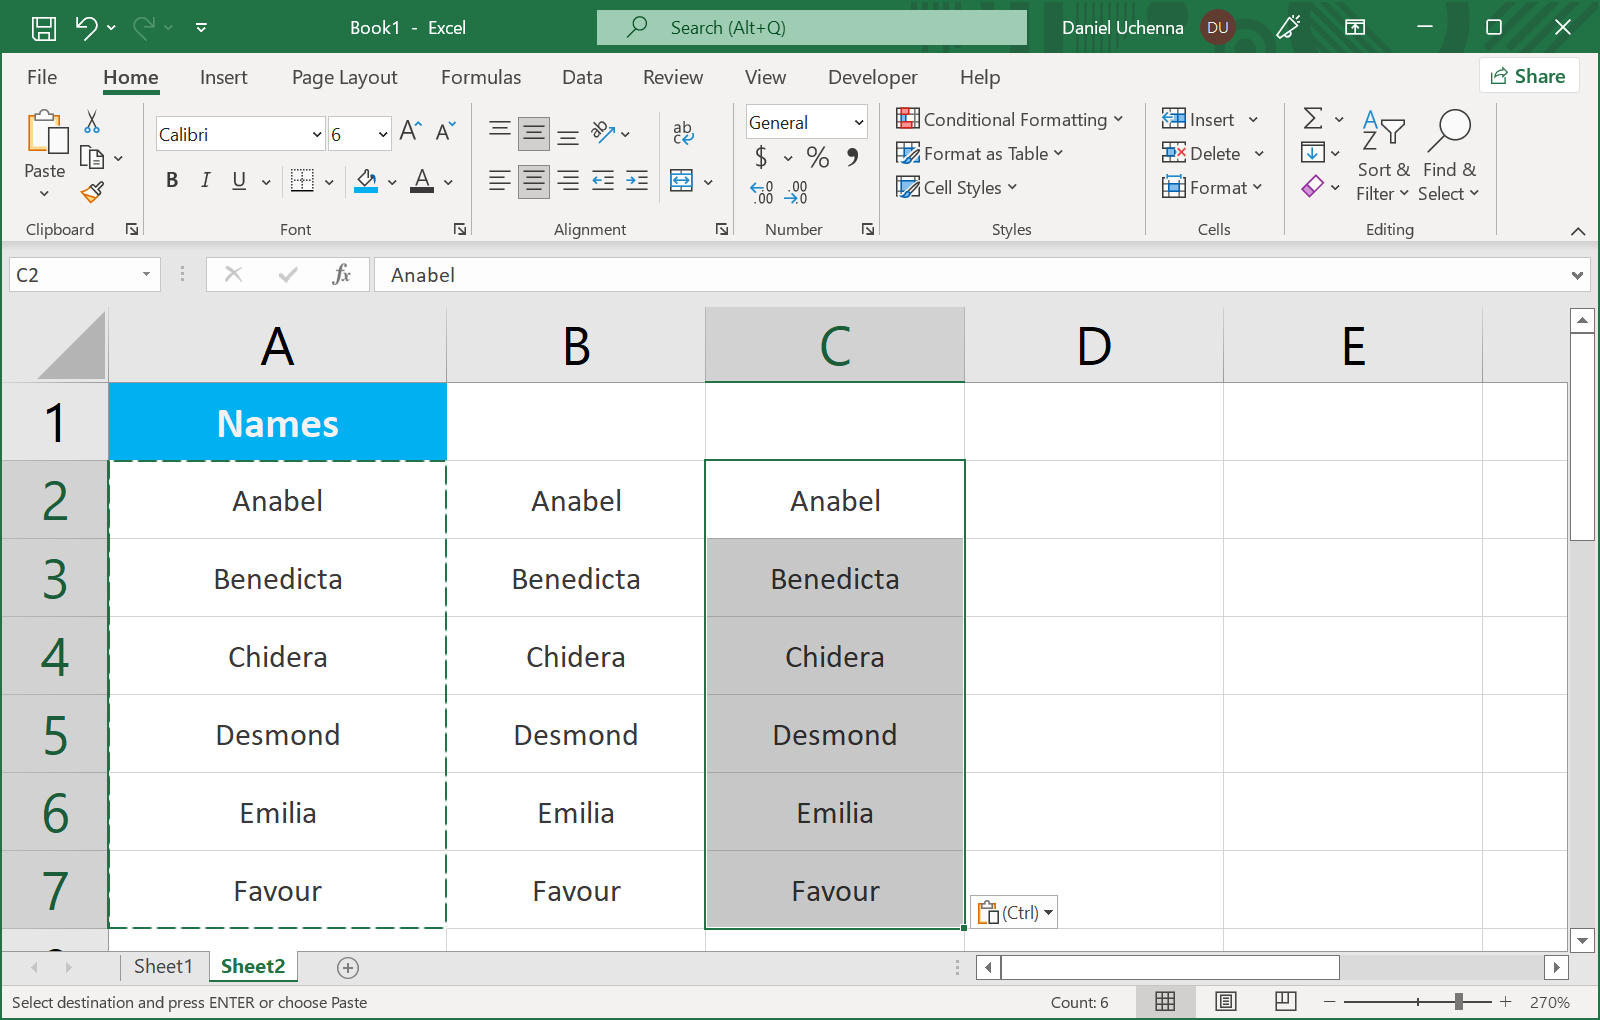Click the Share button

click(x=1528, y=76)
